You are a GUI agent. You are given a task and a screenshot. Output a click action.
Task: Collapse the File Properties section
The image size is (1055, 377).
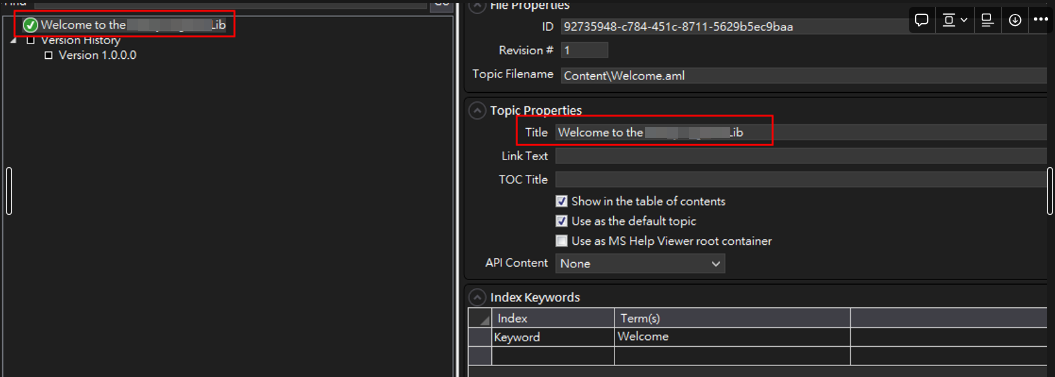click(x=477, y=5)
